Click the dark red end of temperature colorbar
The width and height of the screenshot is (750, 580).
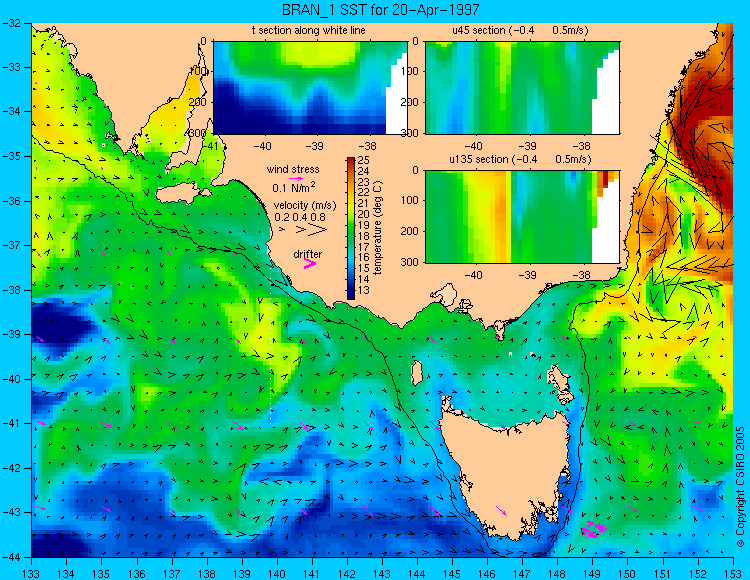click(351, 160)
